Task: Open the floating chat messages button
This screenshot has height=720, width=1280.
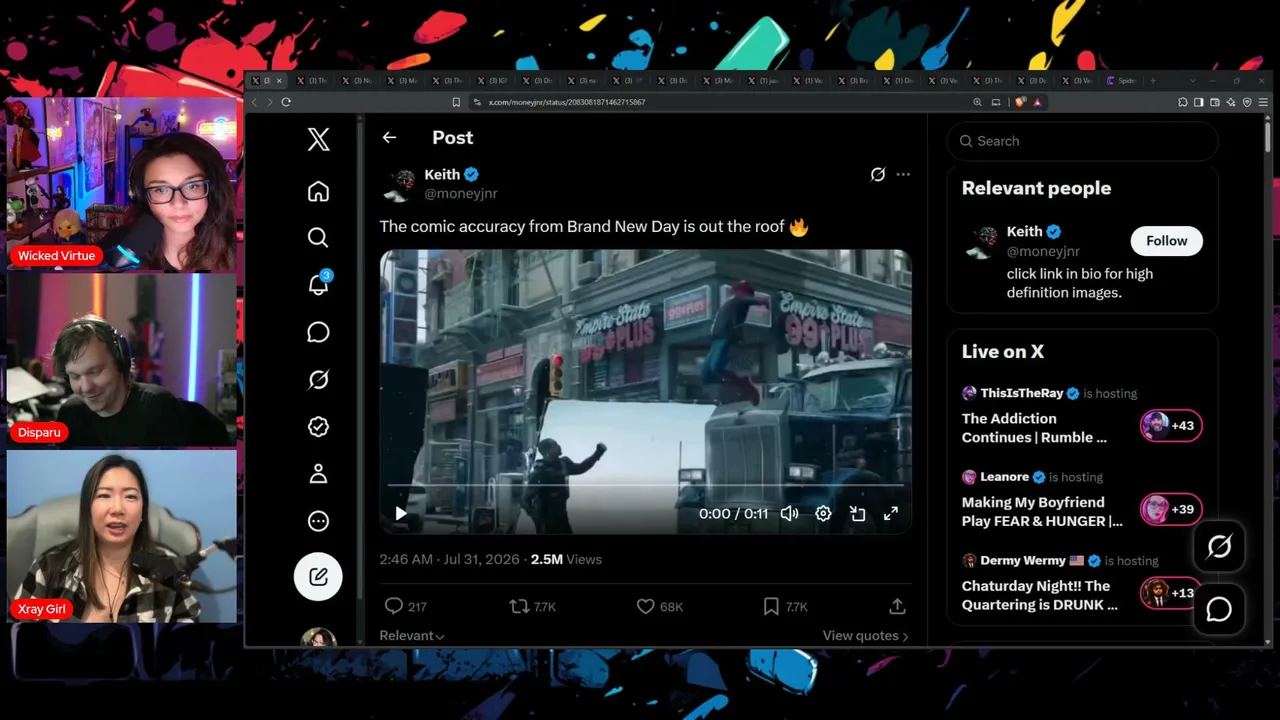Action: point(1219,609)
